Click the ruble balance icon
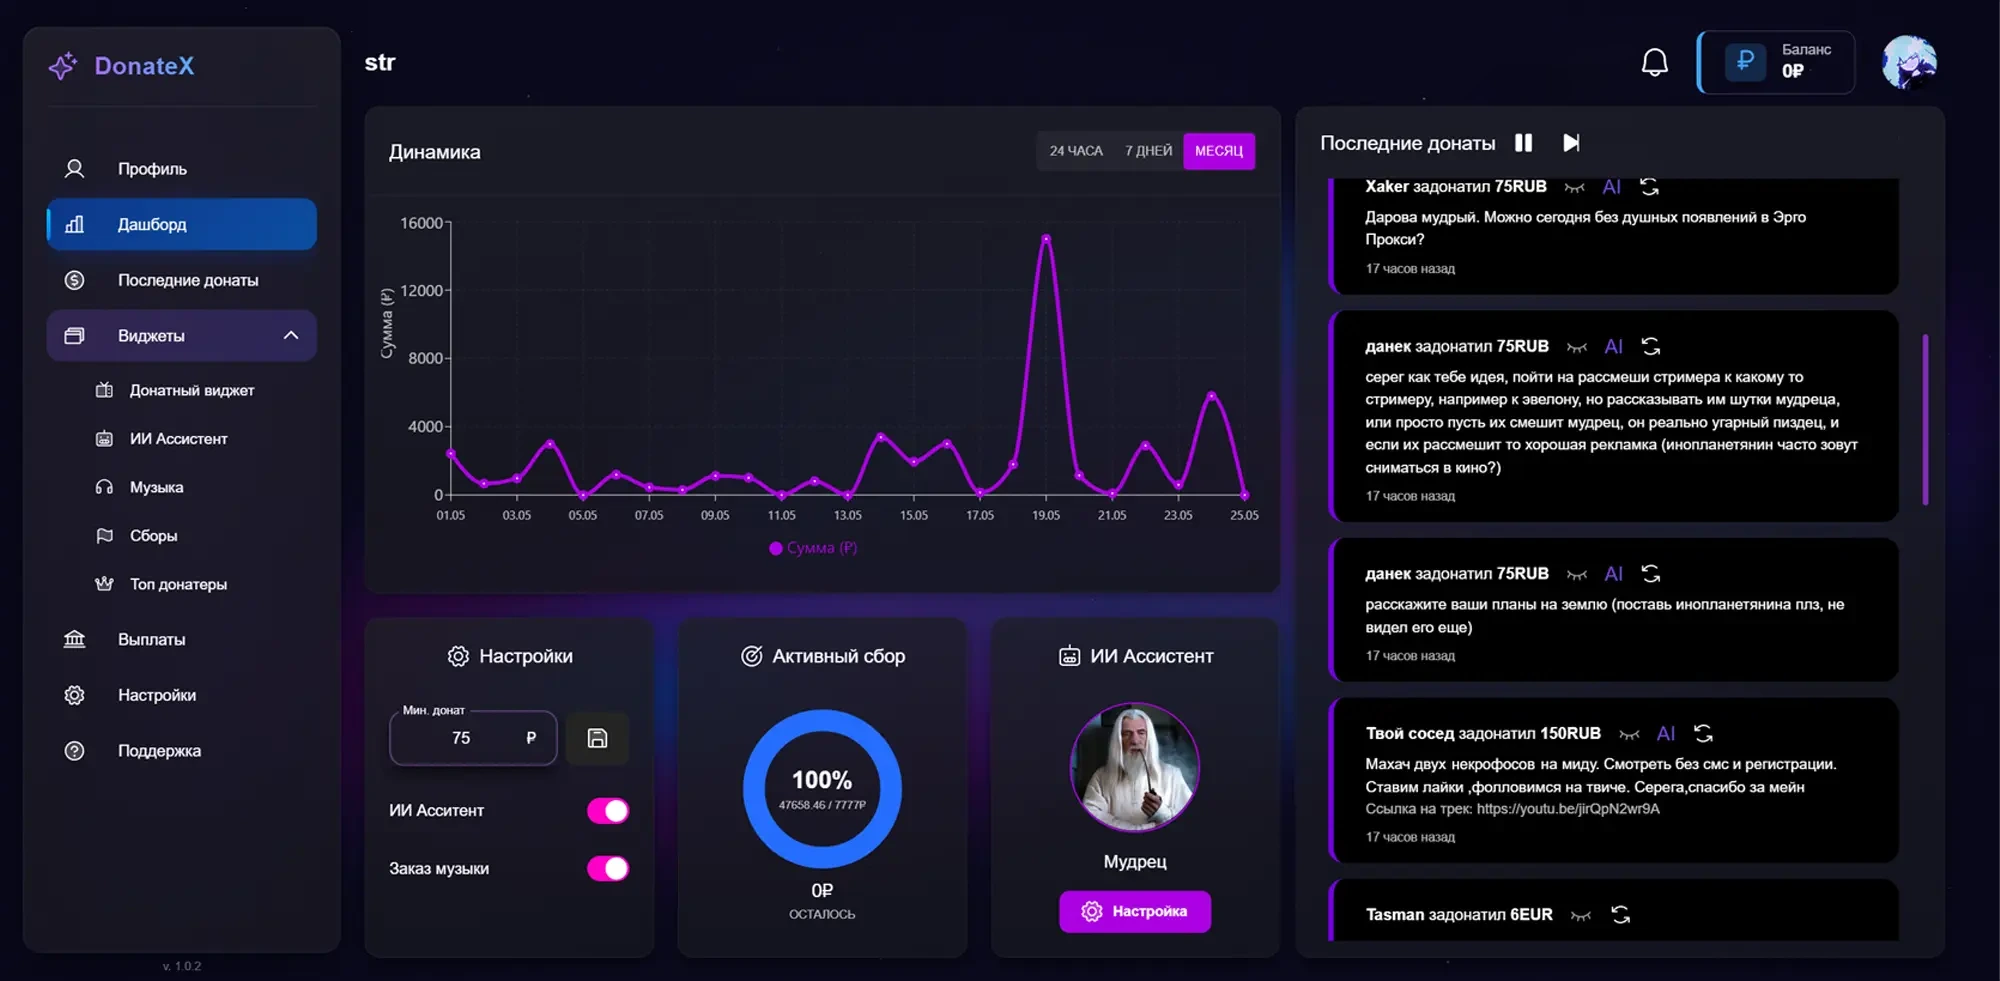This screenshot has width=2000, height=981. click(x=1745, y=62)
